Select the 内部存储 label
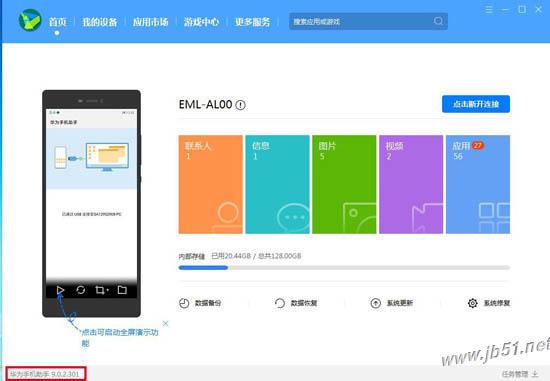This screenshot has width=550, height=381. click(x=192, y=256)
